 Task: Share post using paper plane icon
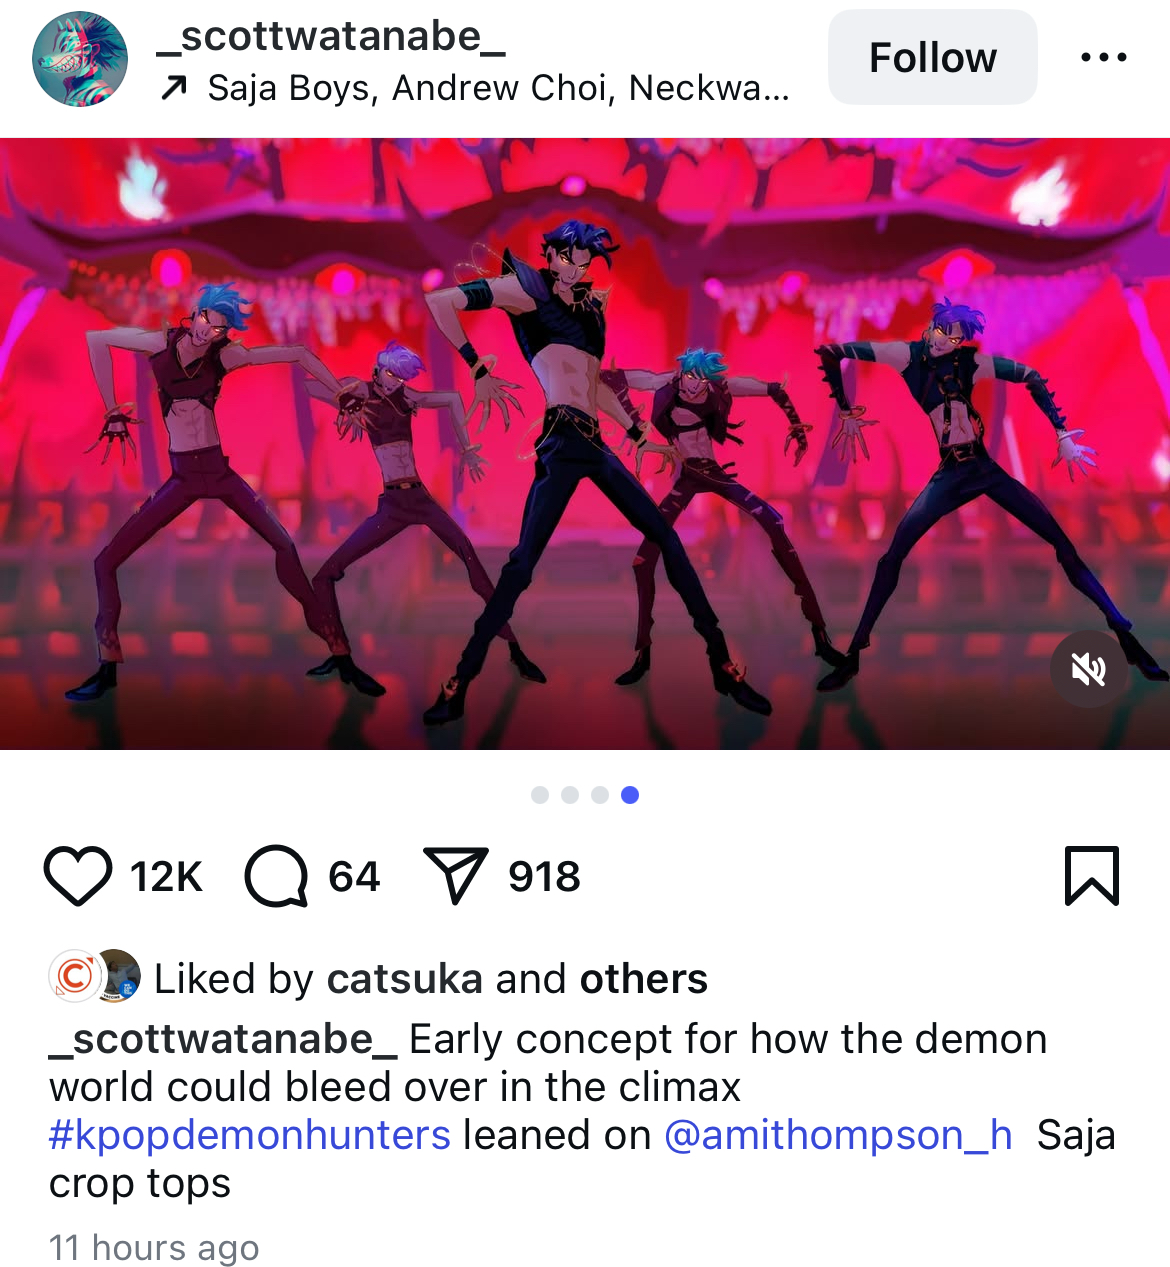coord(455,876)
